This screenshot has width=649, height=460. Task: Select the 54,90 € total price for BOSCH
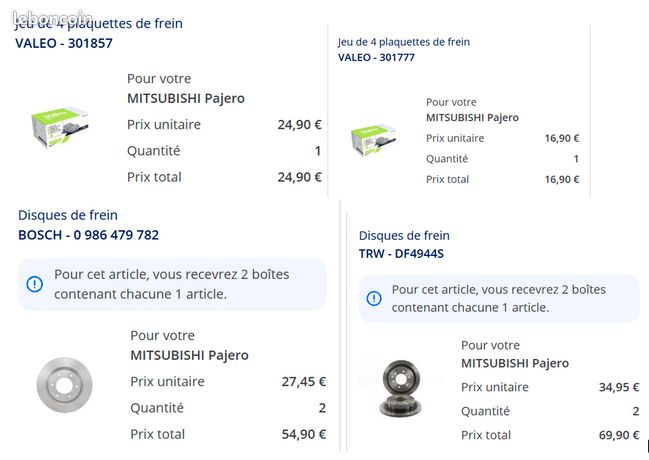click(x=303, y=434)
